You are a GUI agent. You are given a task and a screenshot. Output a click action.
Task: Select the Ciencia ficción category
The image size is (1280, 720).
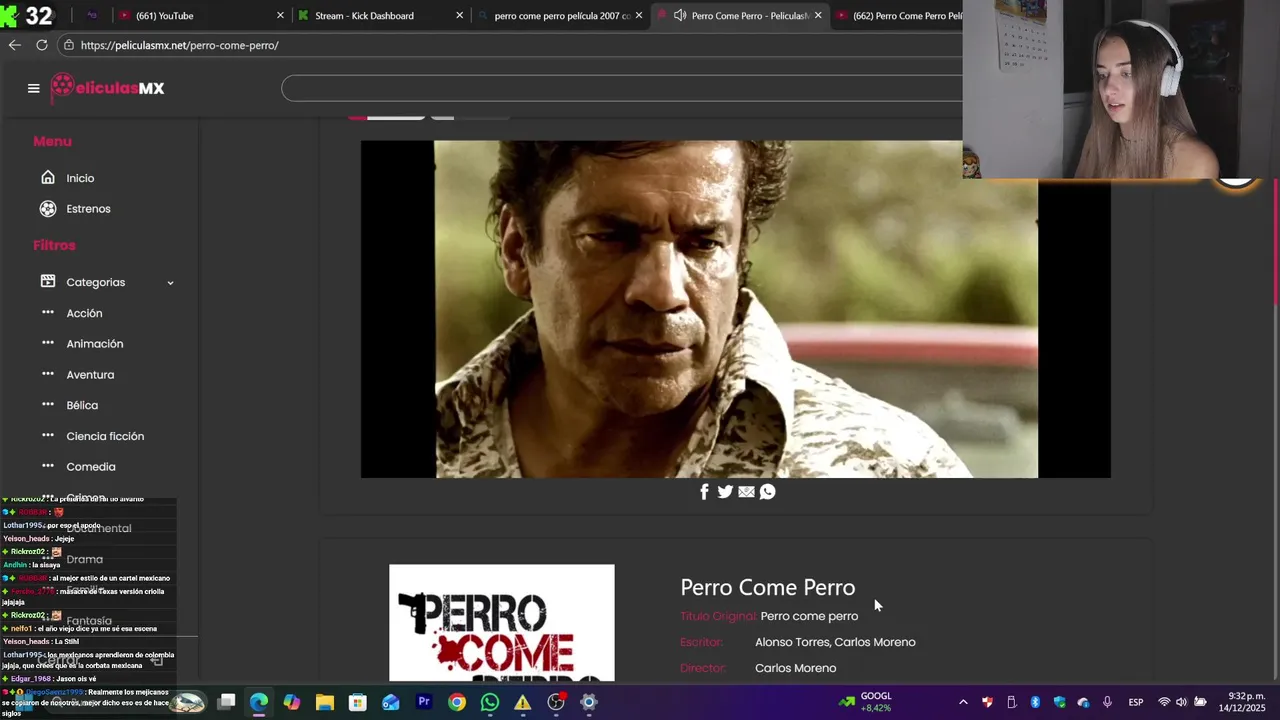click(x=105, y=436)
